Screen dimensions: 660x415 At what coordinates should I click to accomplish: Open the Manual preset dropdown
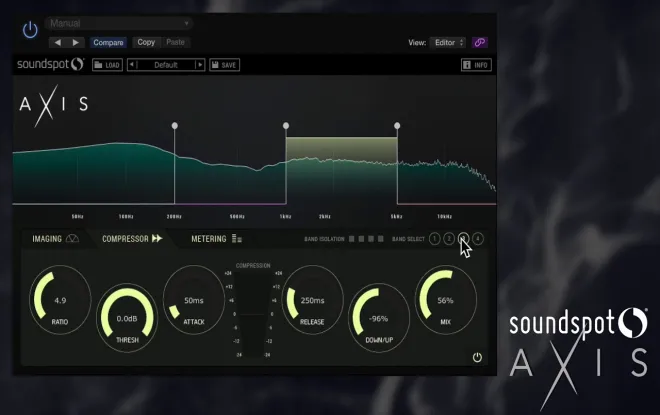click(x=119, y=23)
